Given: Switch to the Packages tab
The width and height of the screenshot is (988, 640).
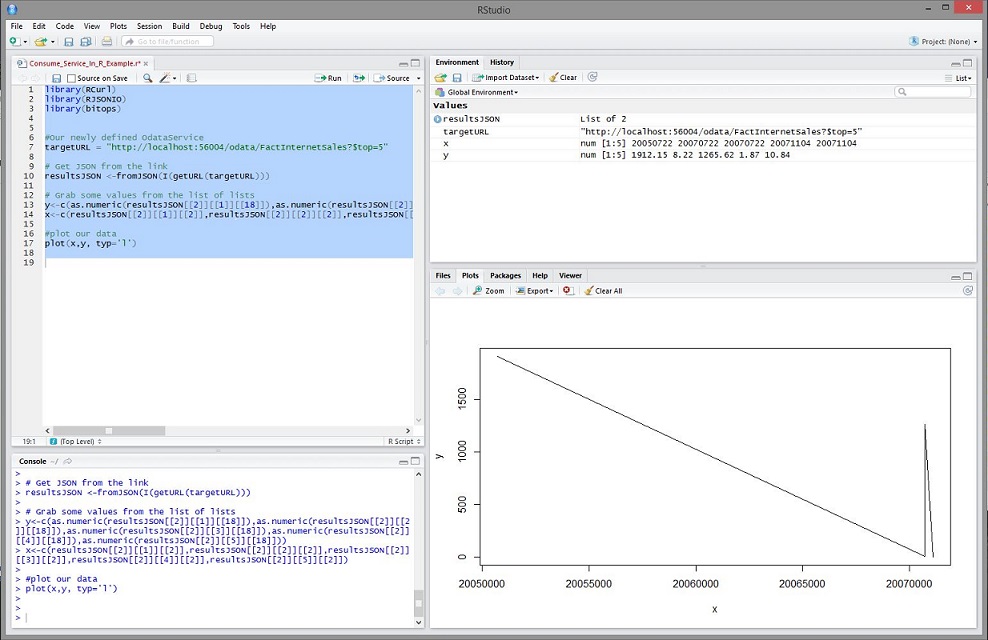Looking at the screenshot, I should 505,275.
